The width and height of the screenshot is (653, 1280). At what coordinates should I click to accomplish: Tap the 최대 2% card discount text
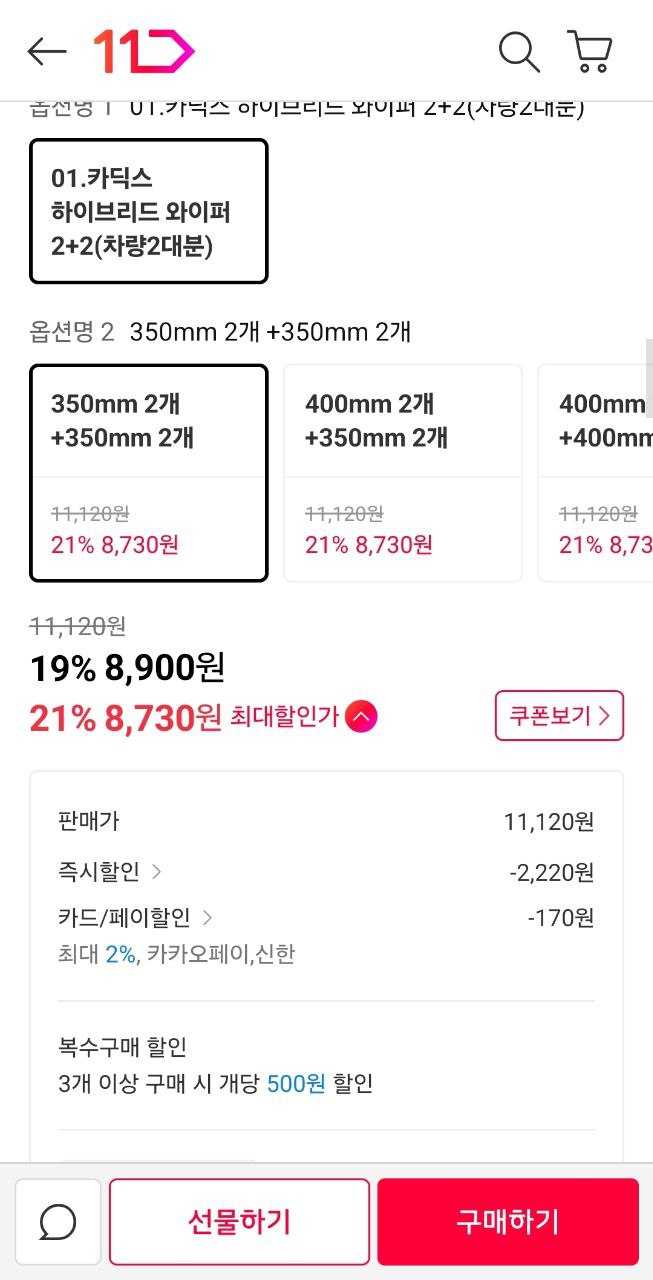(120, 954)
